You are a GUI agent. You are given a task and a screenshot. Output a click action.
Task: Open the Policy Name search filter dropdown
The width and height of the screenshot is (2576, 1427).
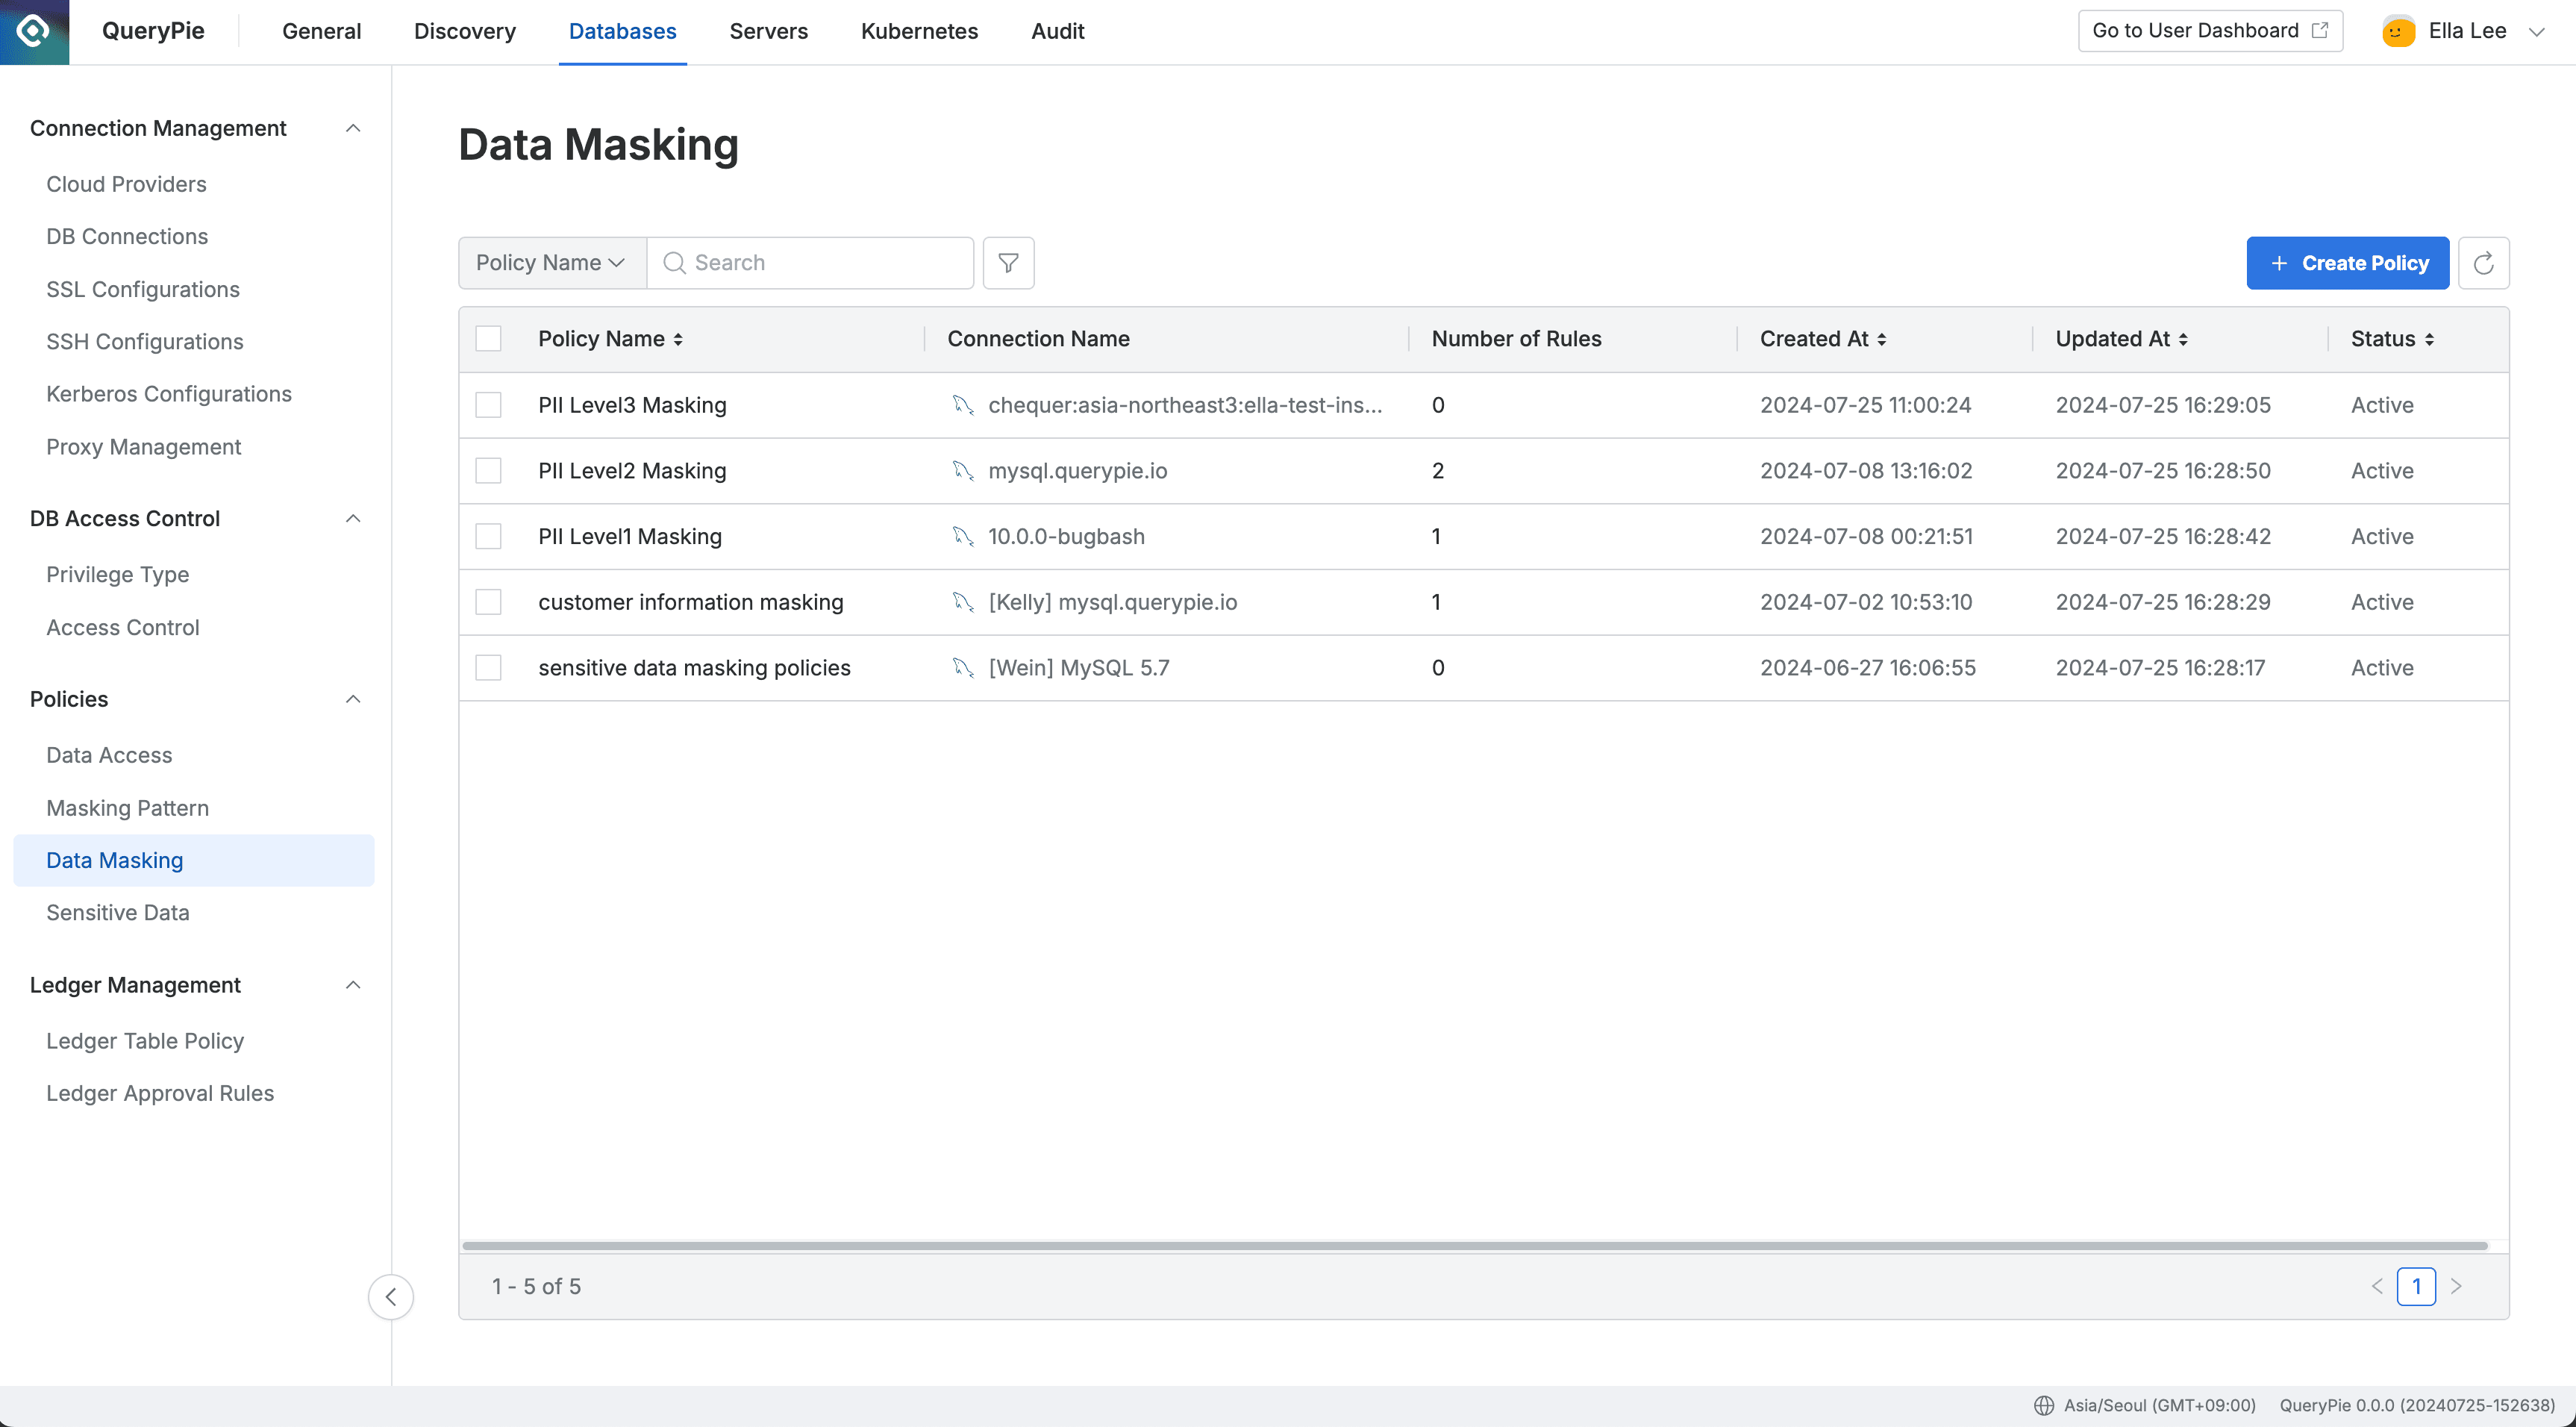click(x=549, y=262)
